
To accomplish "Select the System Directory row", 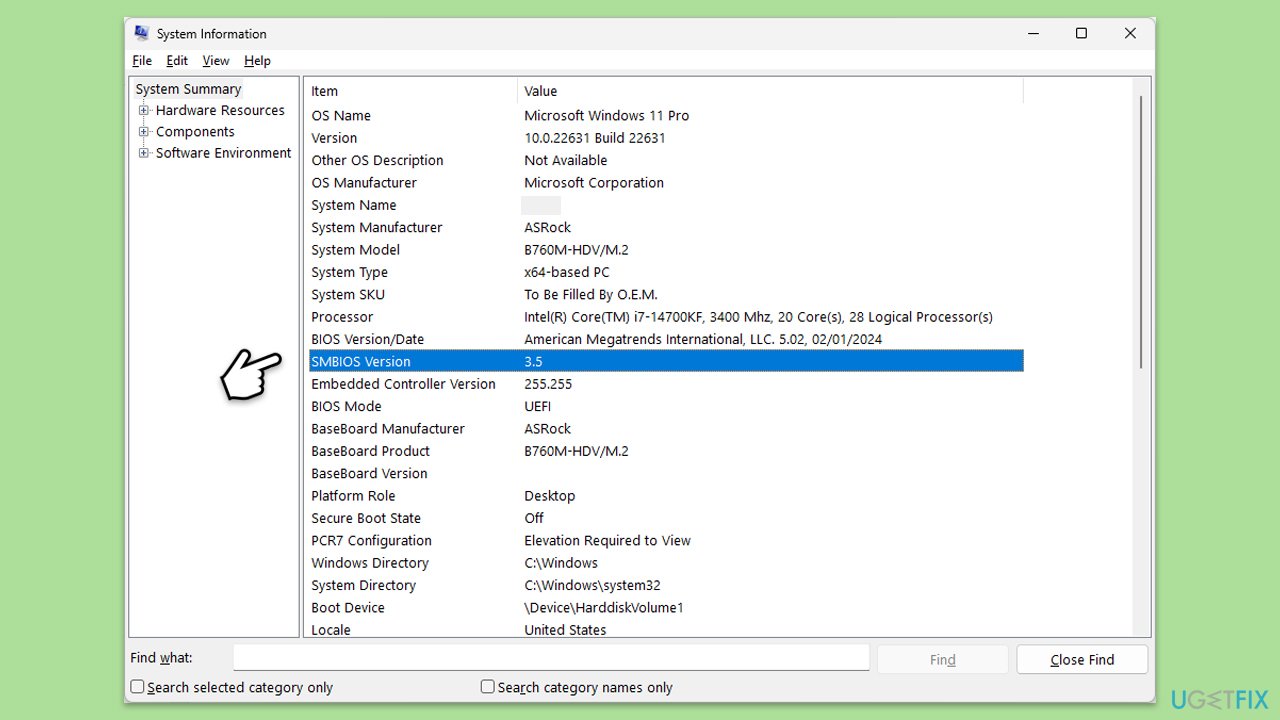I will 666,585.
